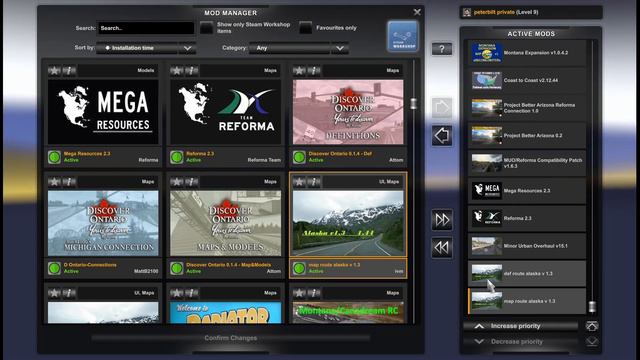Select MUO/Reforma Compatibility Patch entry
Image resolution: width=640 pixels, height=360 pixels.
pos(527,163)
